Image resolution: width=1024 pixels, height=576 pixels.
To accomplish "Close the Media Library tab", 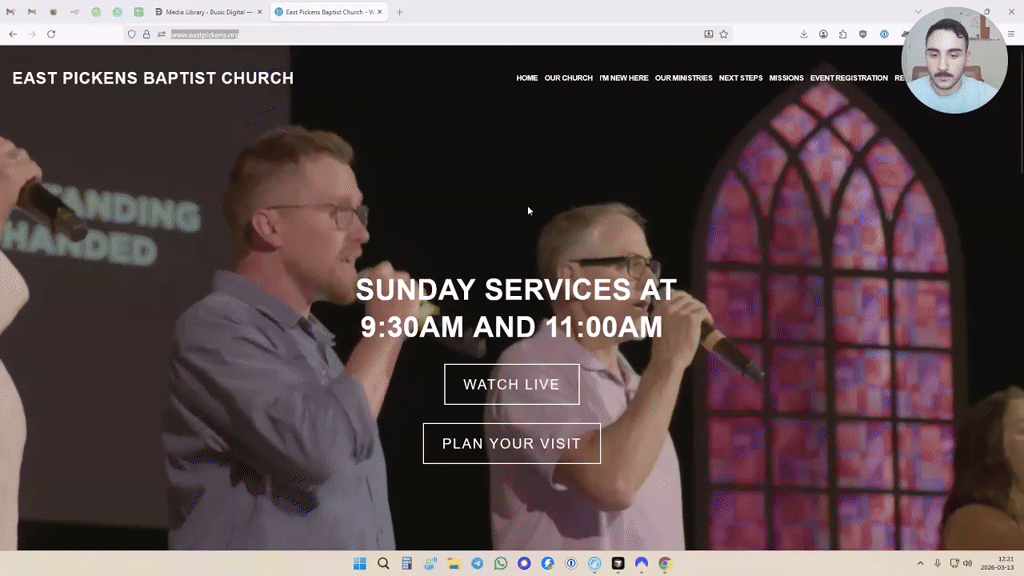I will (x=259, y=12).
